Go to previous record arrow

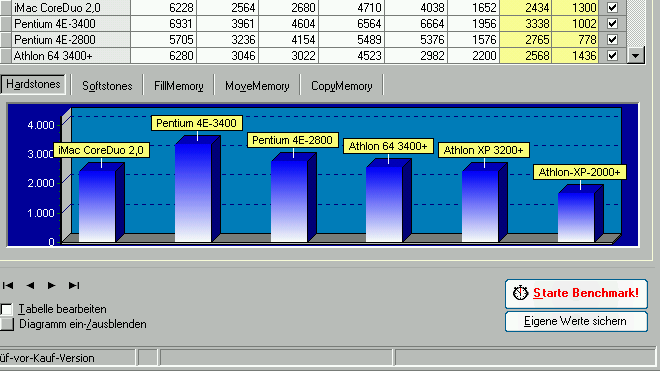click(x=30, y=286)
